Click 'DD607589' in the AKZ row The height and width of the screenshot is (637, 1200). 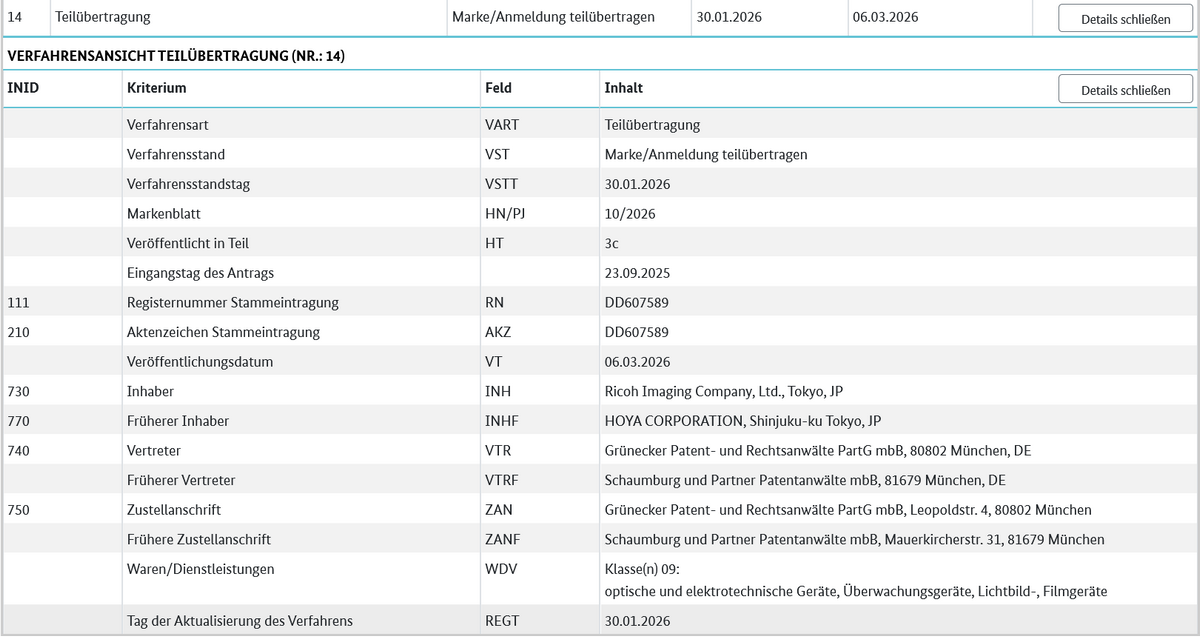click(637, 332)
